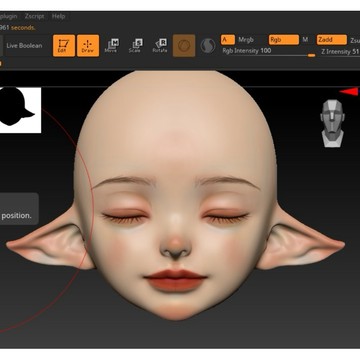
Task: Adjust the Z Intensity slider
Action: (340, 52)
